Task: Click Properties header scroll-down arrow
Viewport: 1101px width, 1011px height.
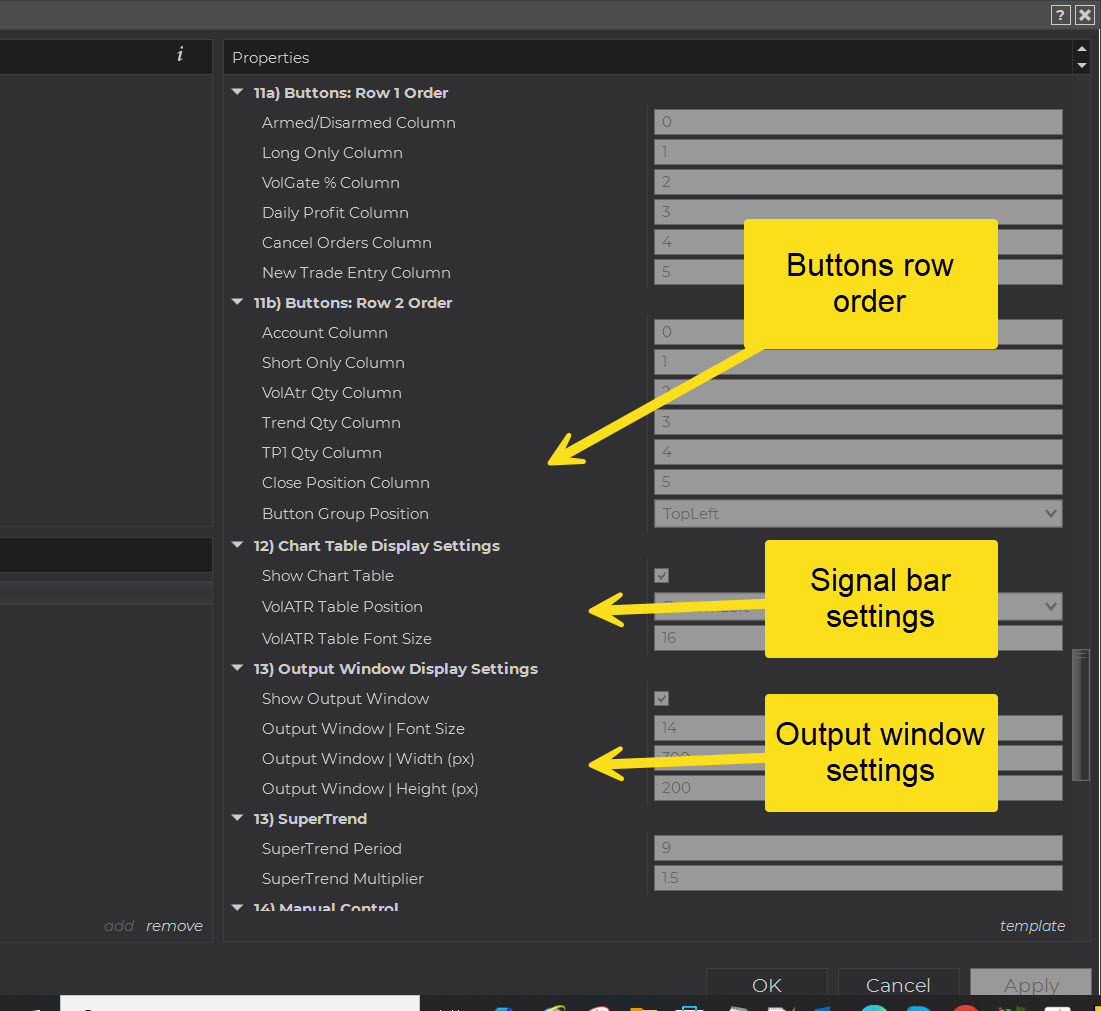Action: 1081,65
